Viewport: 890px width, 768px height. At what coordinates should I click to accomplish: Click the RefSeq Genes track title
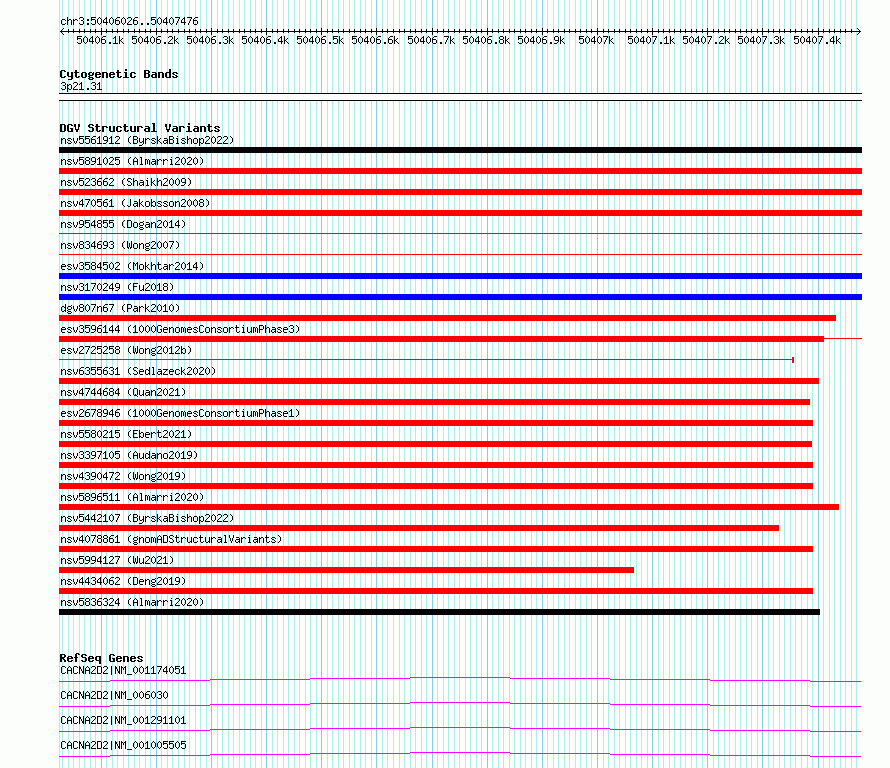[x=101, y=658]
